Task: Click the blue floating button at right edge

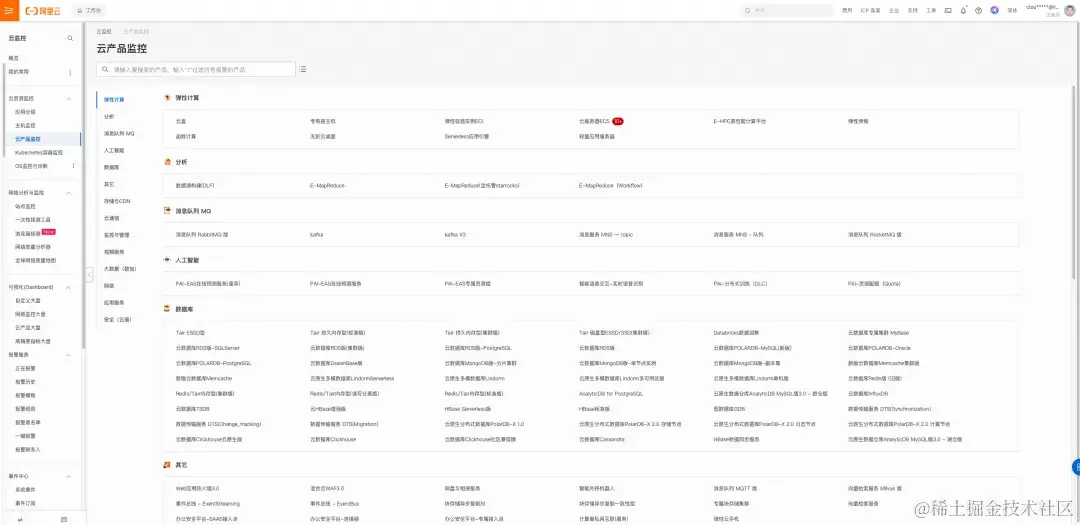Action: [x=1076, y=467]
